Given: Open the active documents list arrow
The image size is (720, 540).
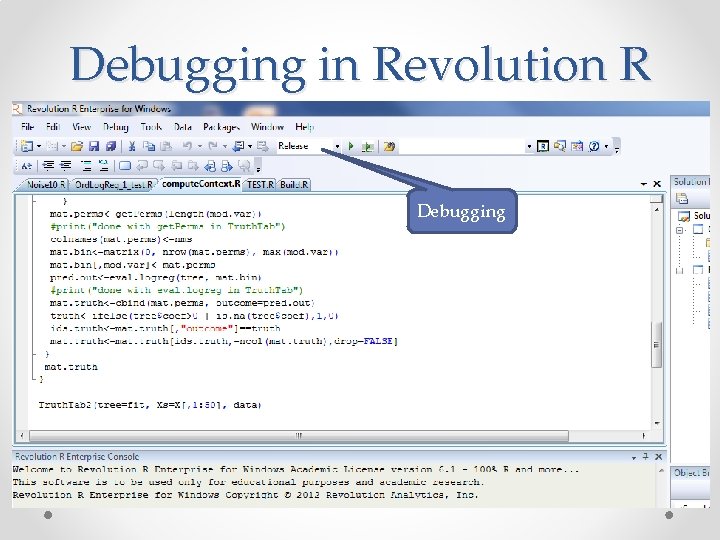Looking at the screenshot, I should click(x=644, y=184).
